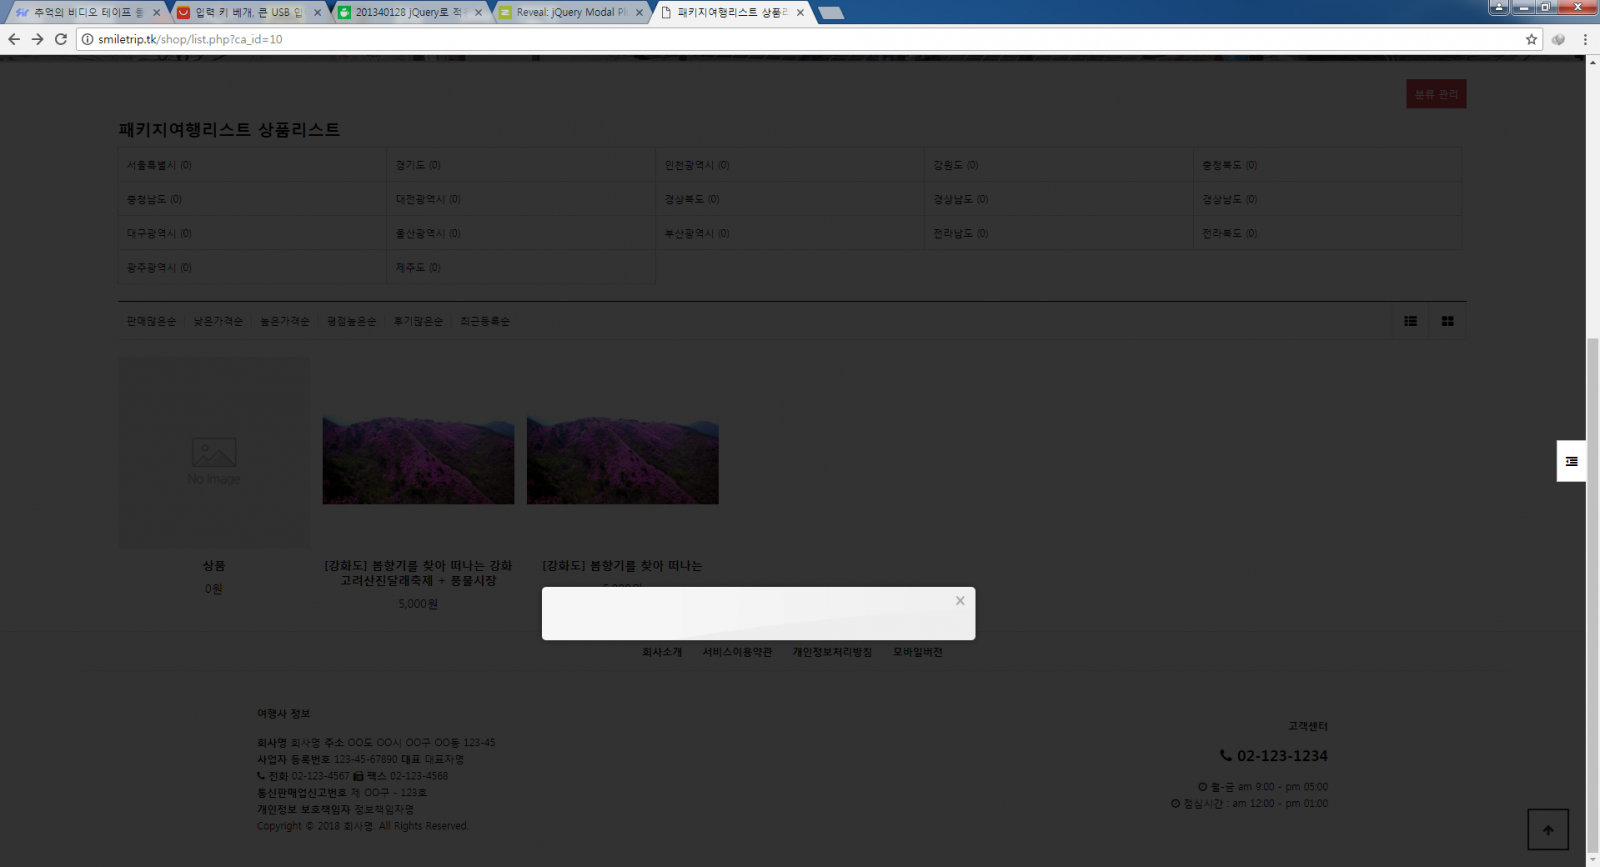The image size is (1600, 867).
Task: Click the 패키지여행리스트 상품리스트 heading
Action: pos(229,130)
